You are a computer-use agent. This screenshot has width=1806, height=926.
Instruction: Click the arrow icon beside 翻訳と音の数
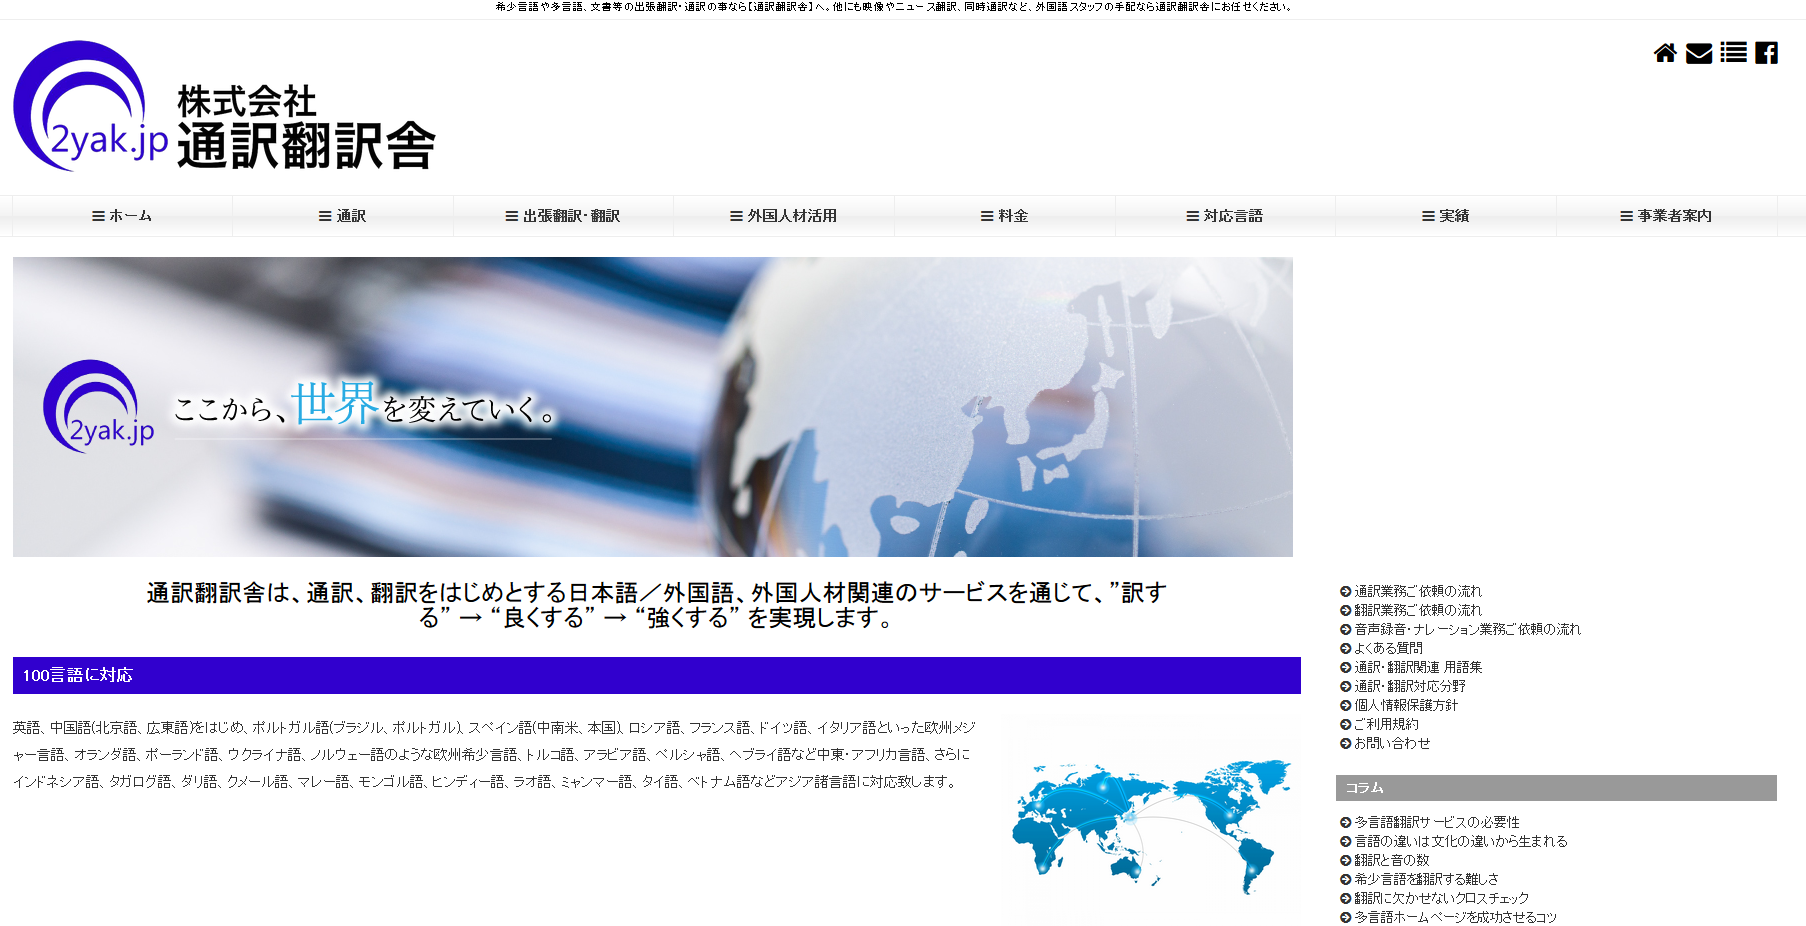(x=1345, y=861)
